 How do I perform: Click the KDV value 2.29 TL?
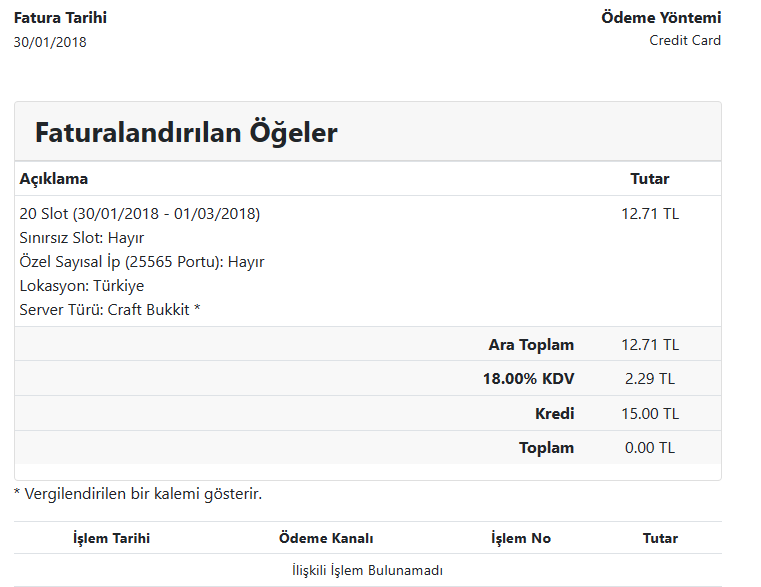pos(650,379)
